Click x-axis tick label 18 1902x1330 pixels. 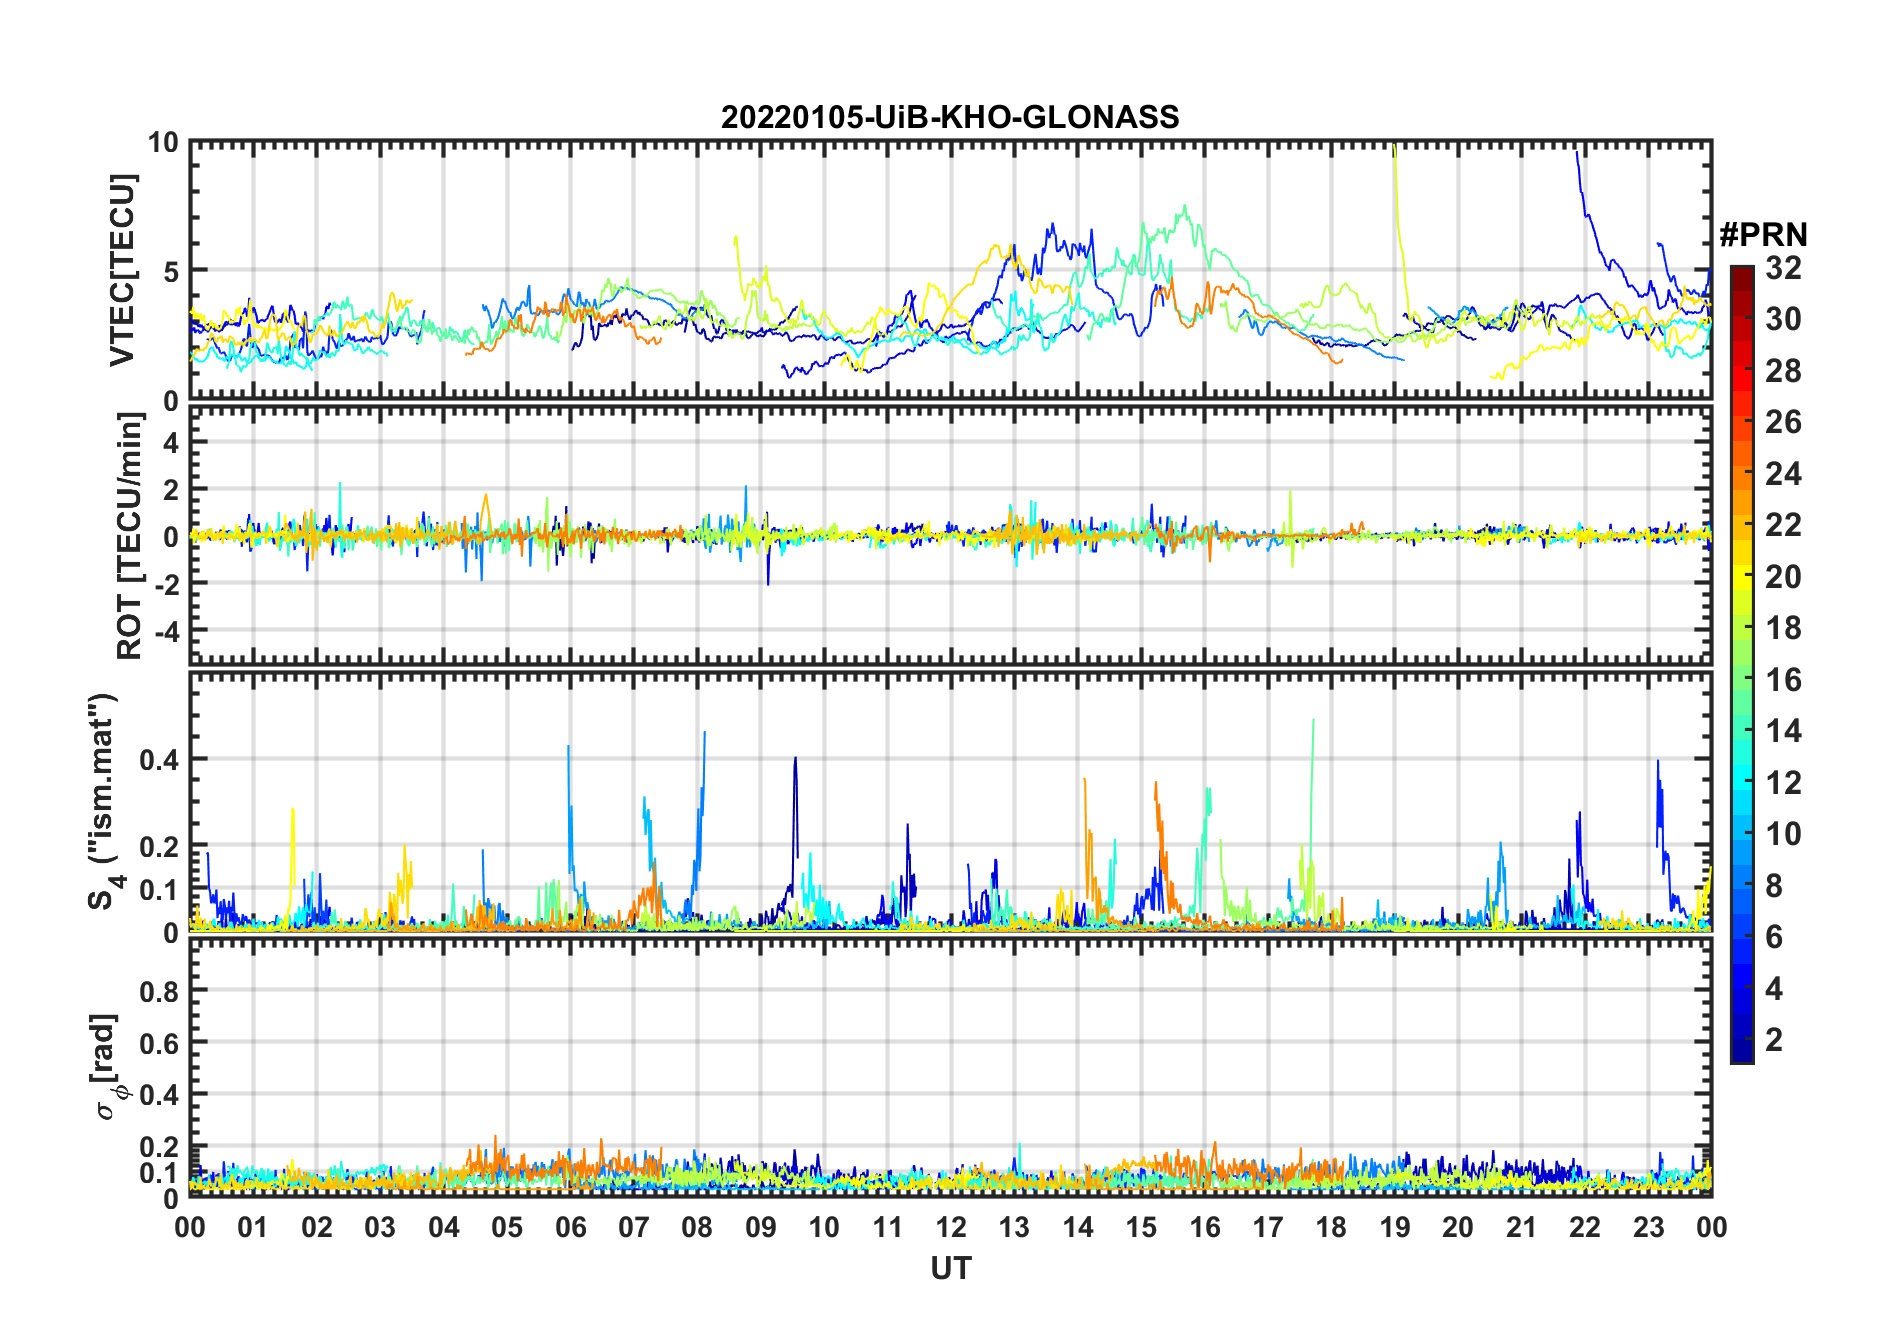click(1331, 1228)
